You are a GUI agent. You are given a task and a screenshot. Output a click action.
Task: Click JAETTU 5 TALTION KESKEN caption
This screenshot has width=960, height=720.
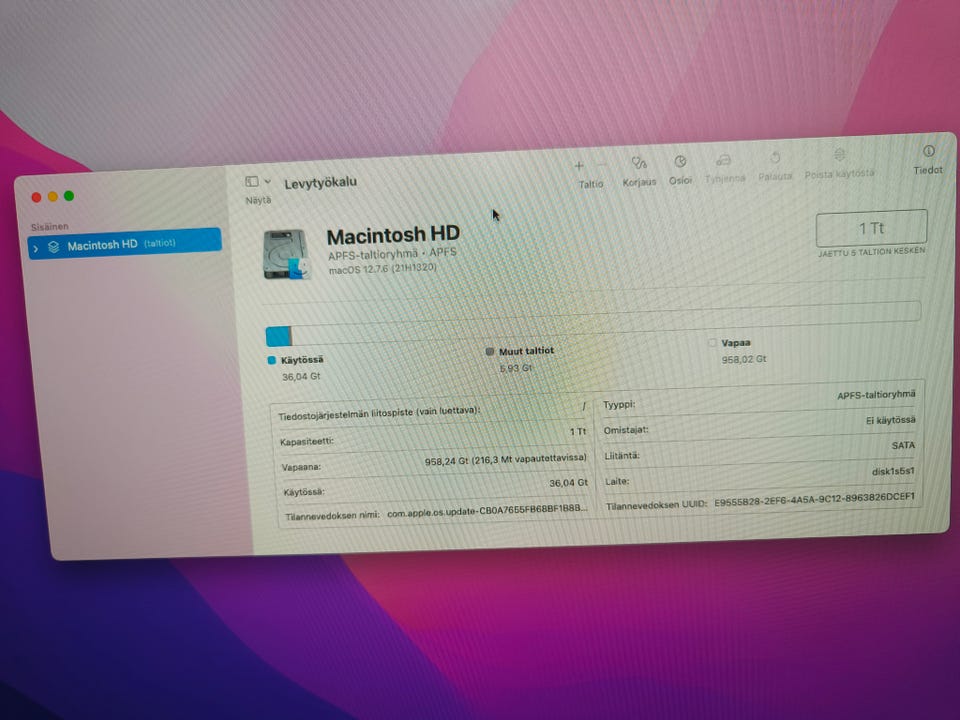coord(871,252)
